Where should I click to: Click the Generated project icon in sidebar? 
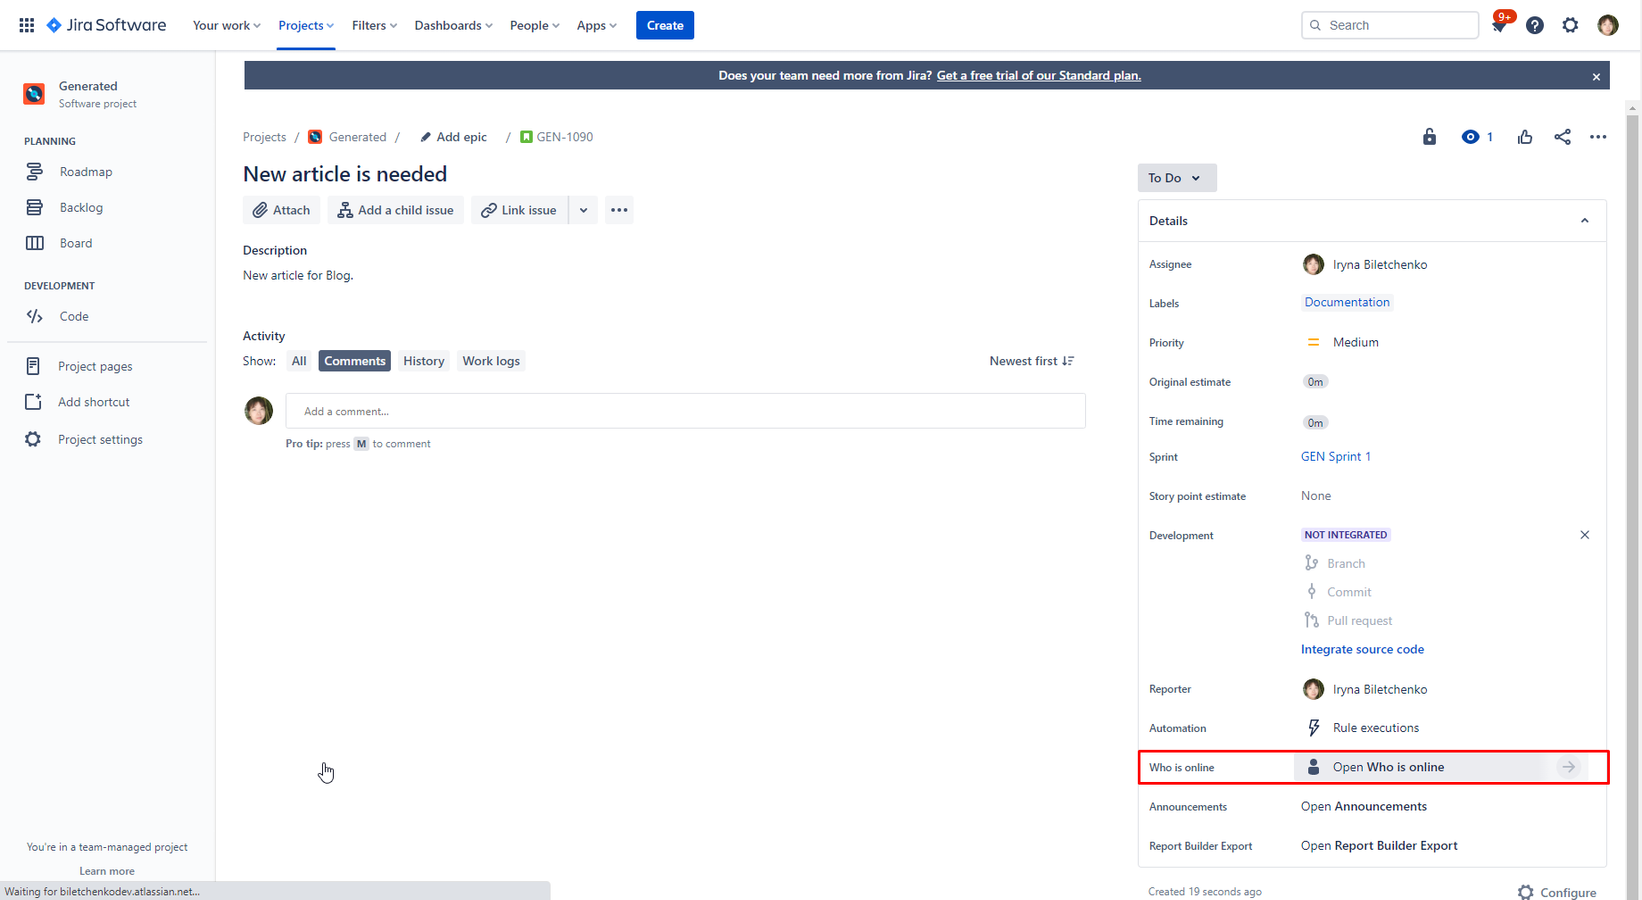(34, 94)
